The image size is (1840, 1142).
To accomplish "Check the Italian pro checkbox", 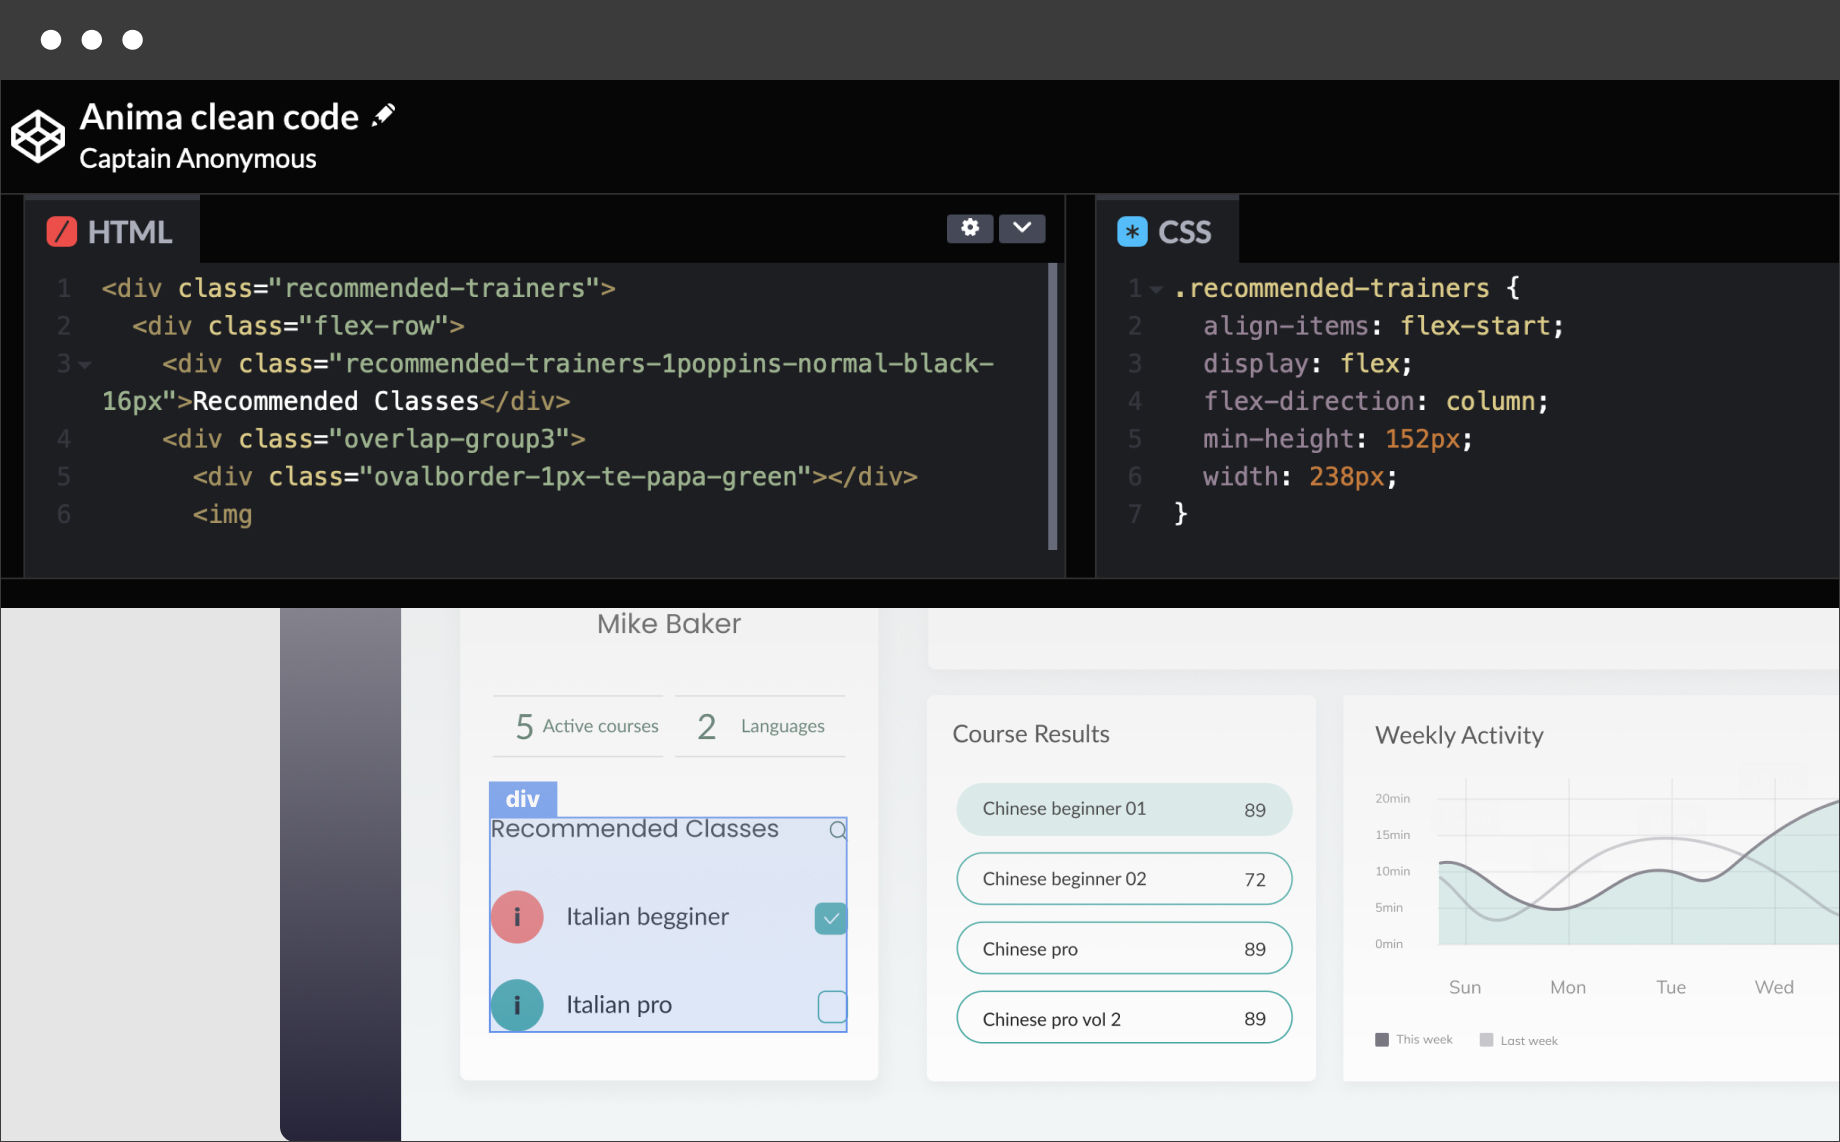I will [832, 1006].
